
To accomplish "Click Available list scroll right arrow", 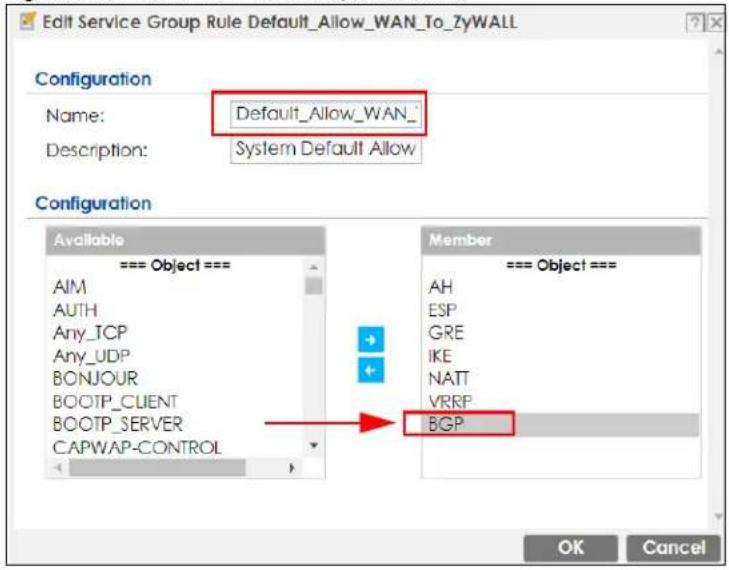I will coord(292,468).
